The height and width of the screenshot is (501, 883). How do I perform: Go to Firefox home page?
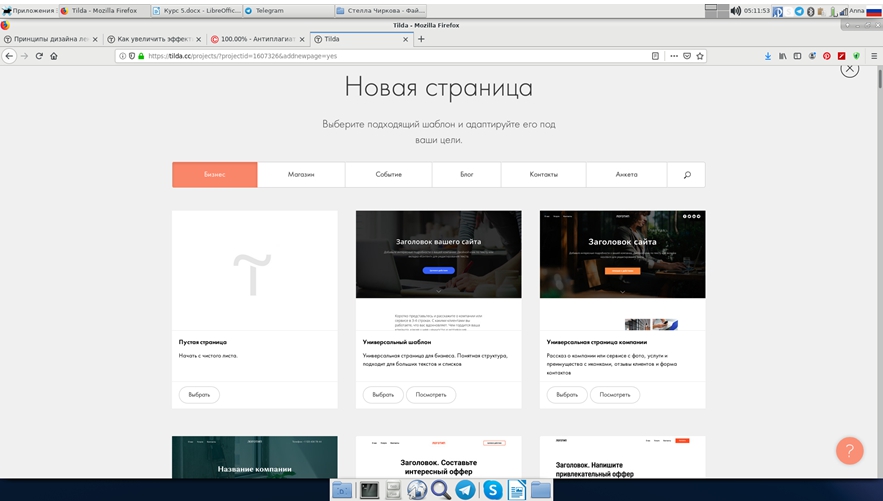[x=54, y=56]
